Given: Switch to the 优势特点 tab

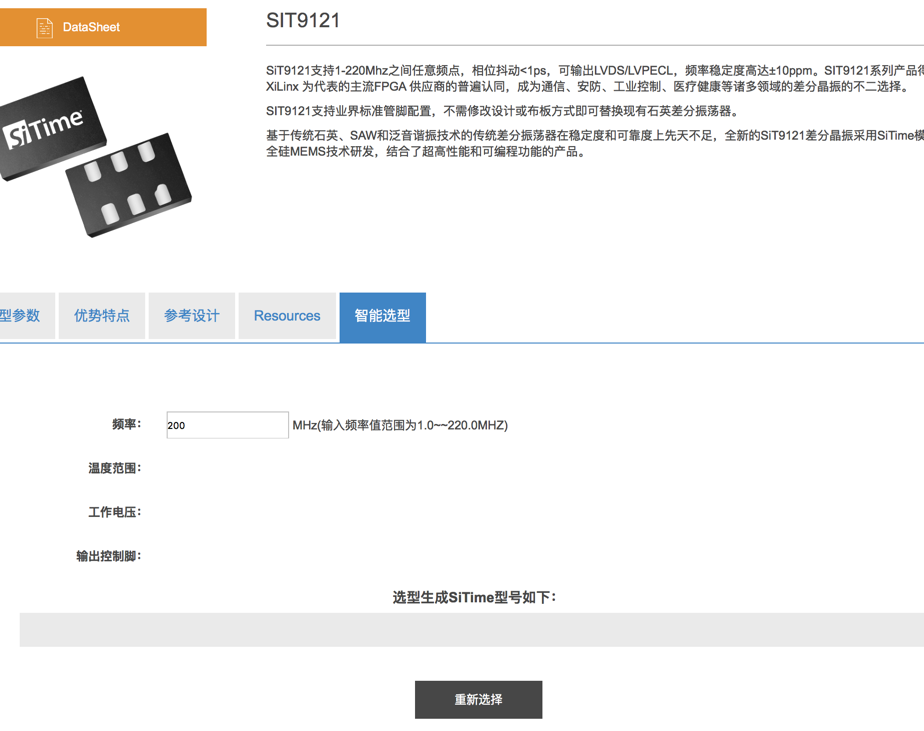Looking at the screenshot, I should [102, 316].
